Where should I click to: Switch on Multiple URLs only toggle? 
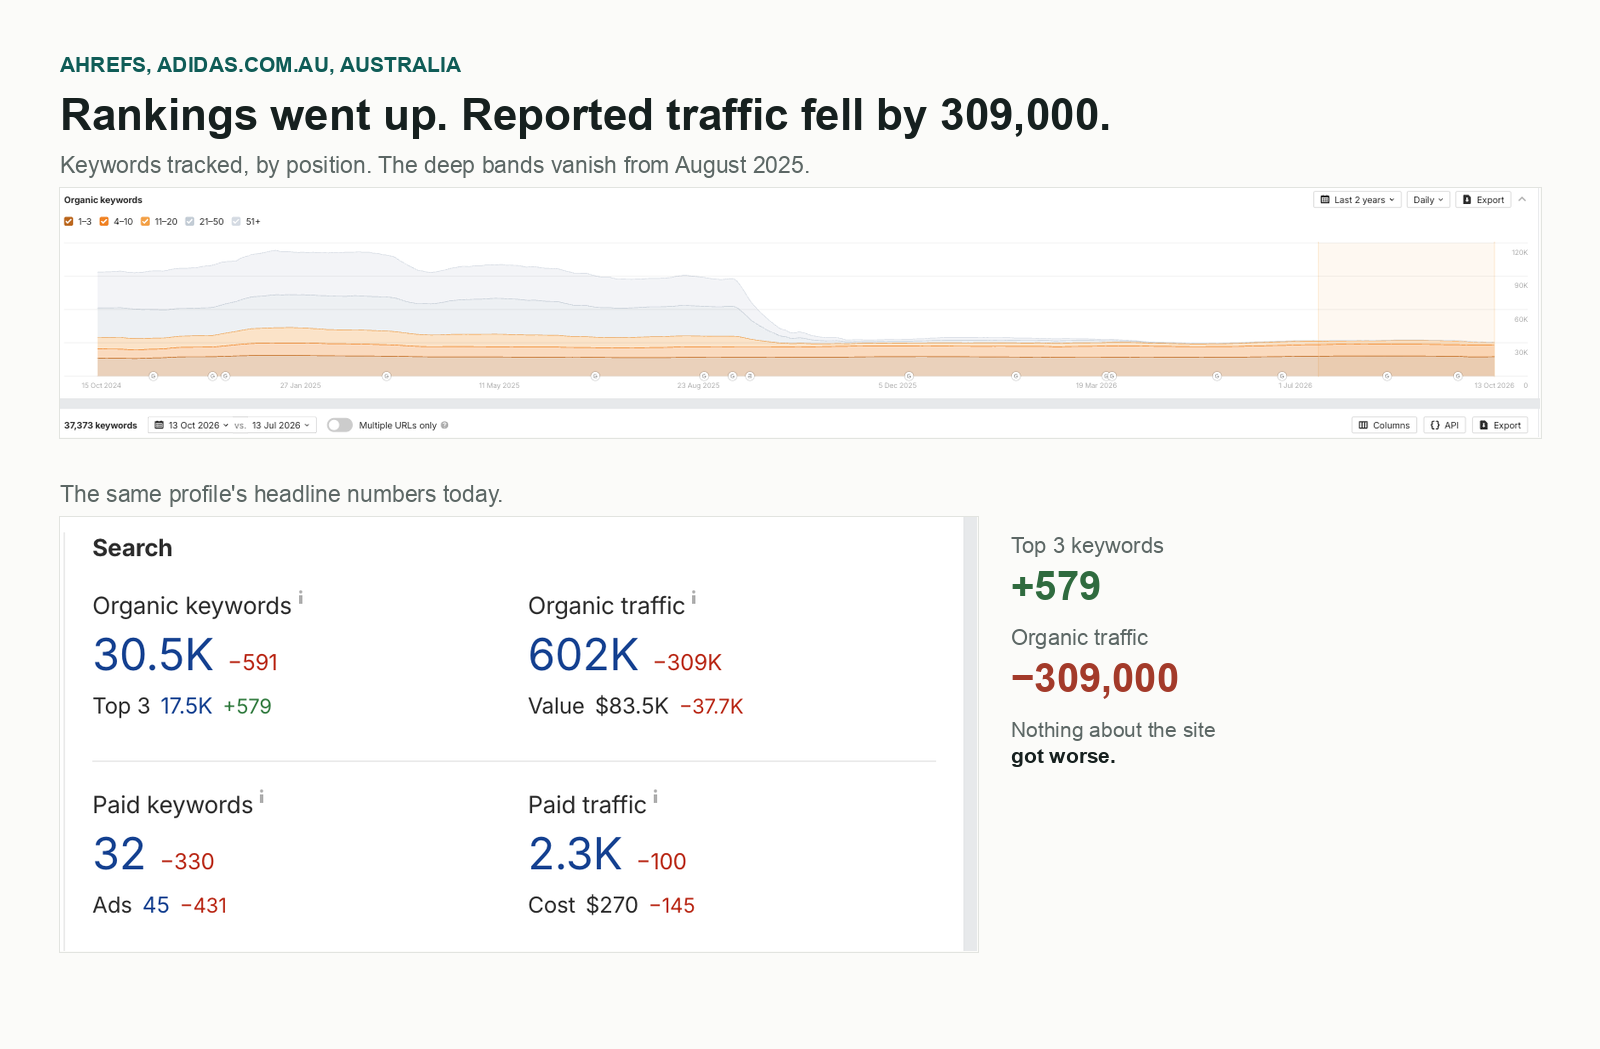(x=340, y=425)
